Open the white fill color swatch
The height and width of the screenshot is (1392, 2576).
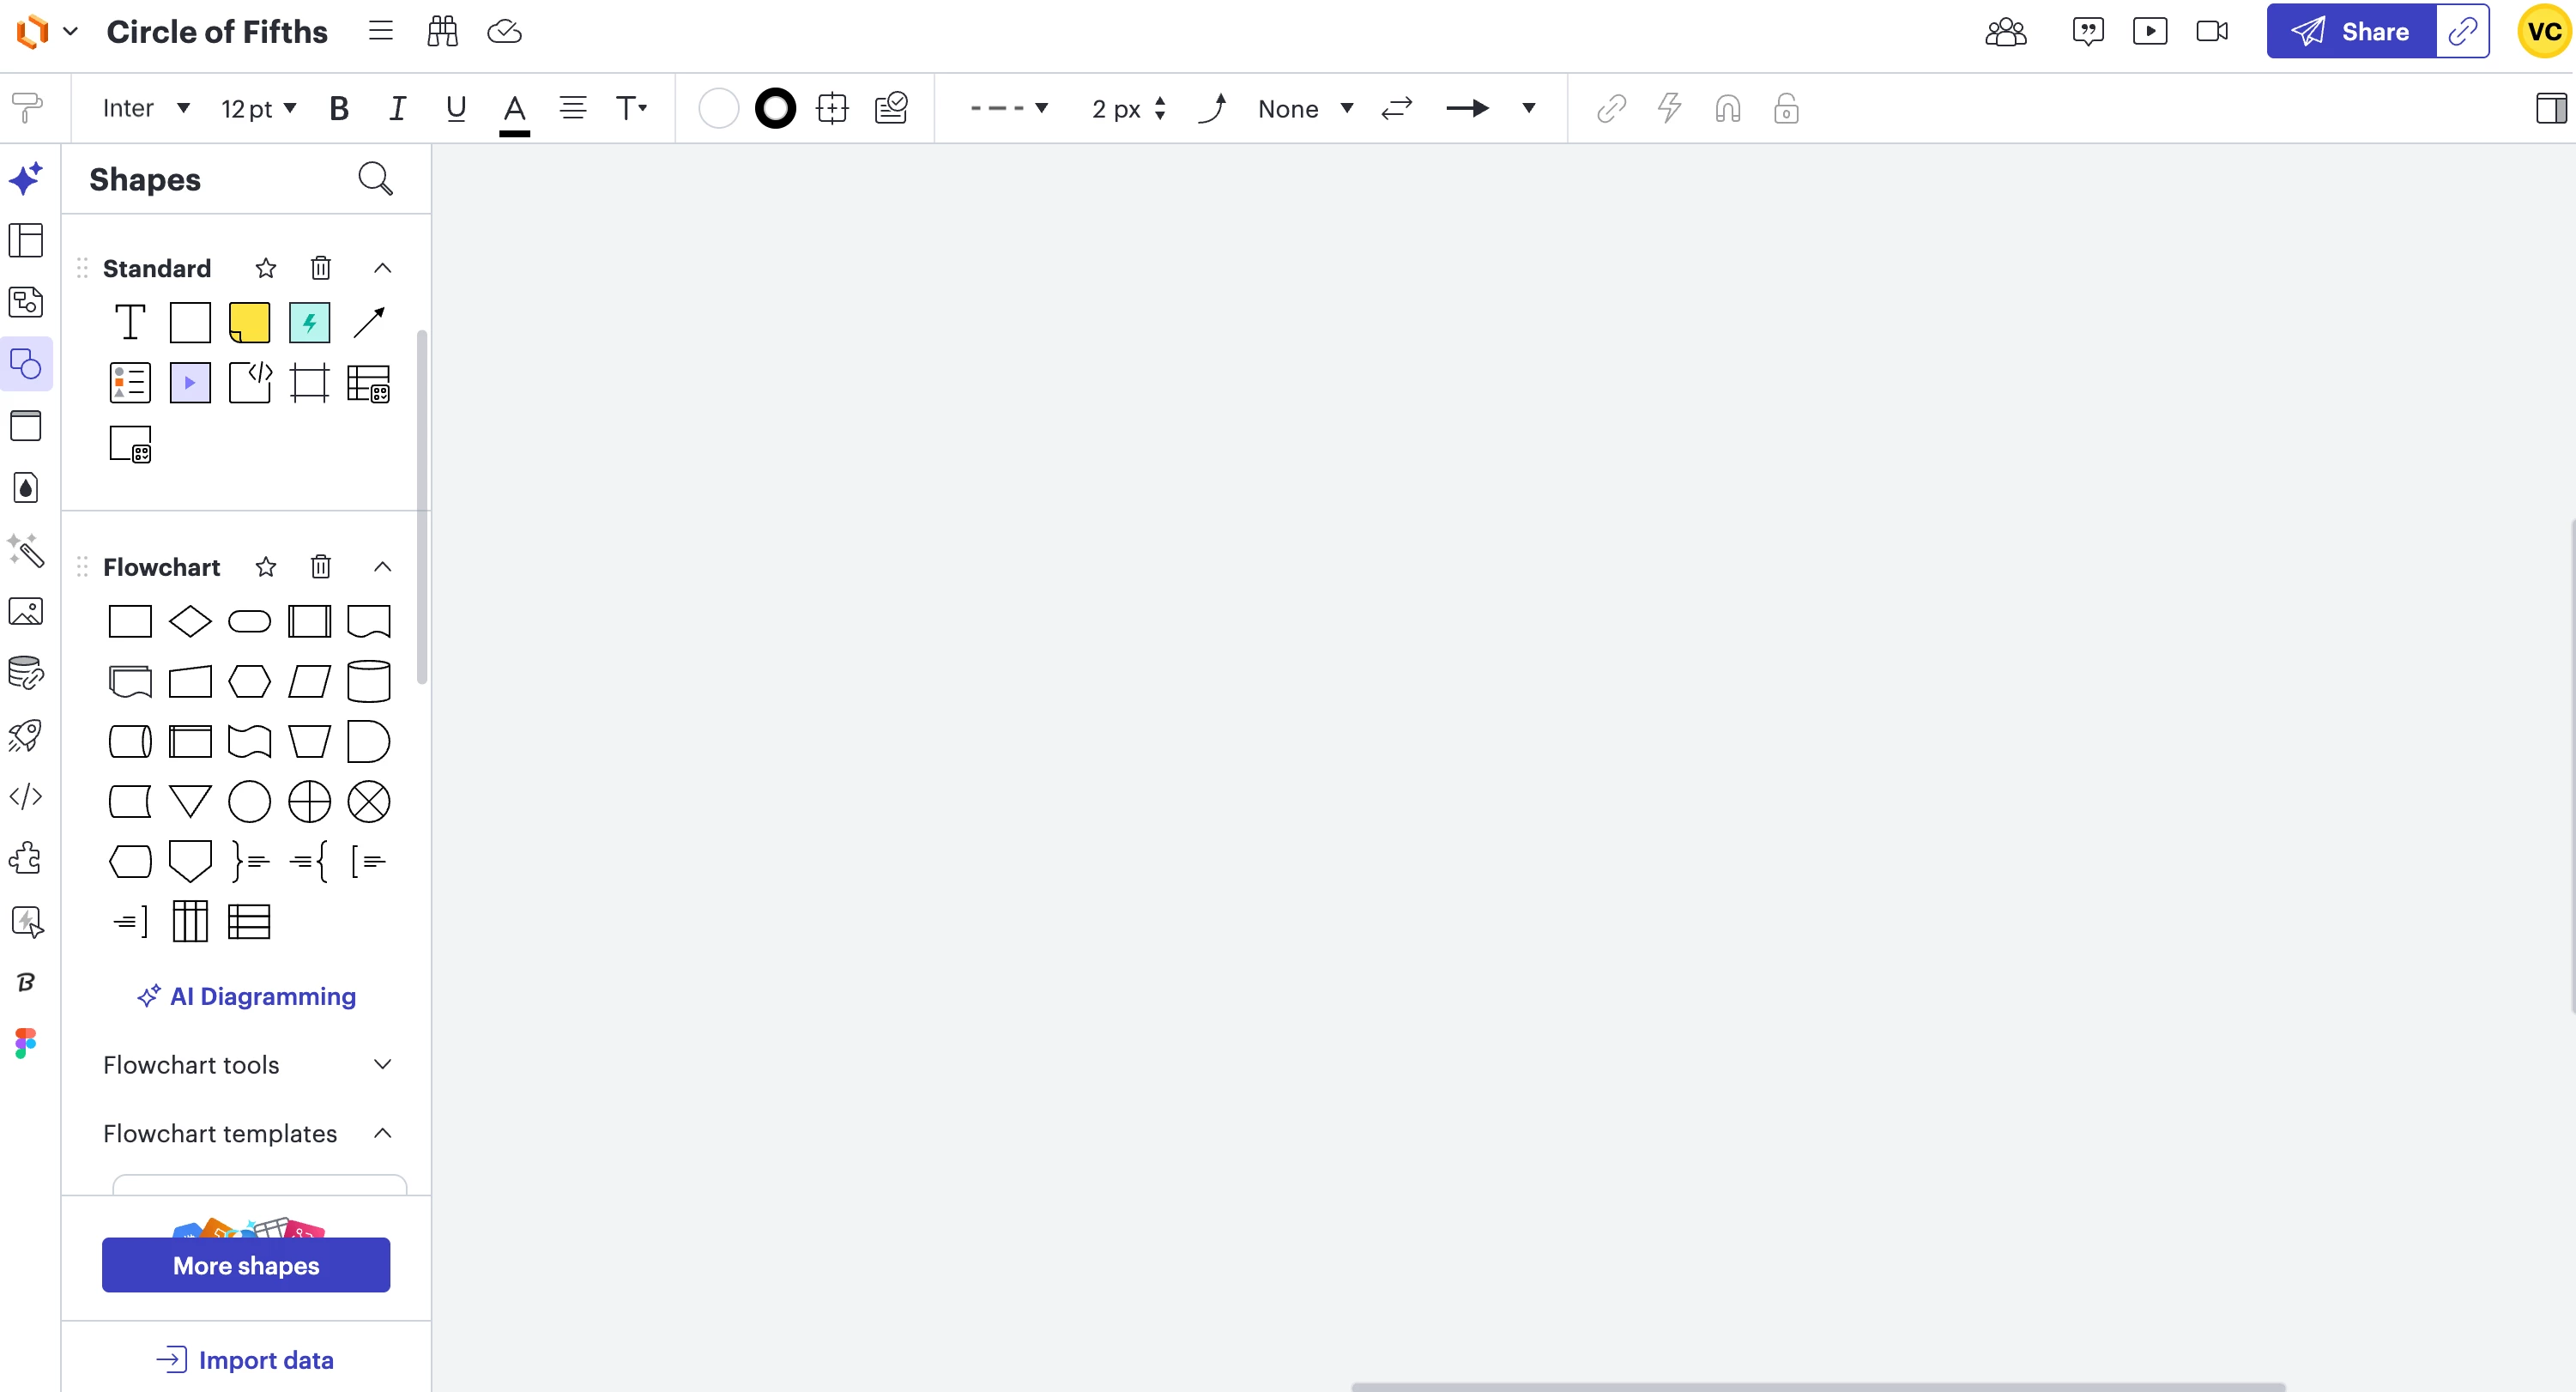718,108
